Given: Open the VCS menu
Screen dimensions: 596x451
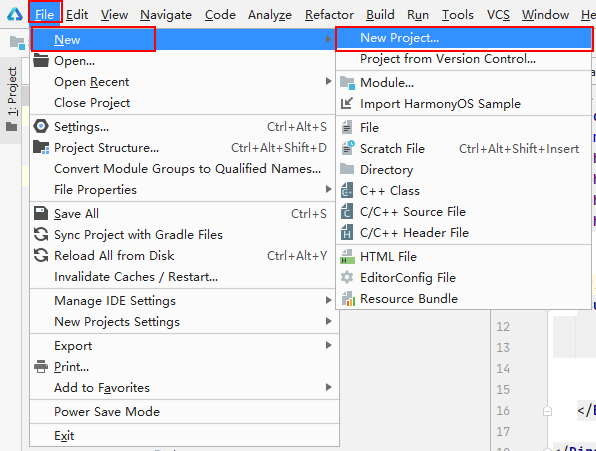Looking at the screenshot, I should click(498, 14).
